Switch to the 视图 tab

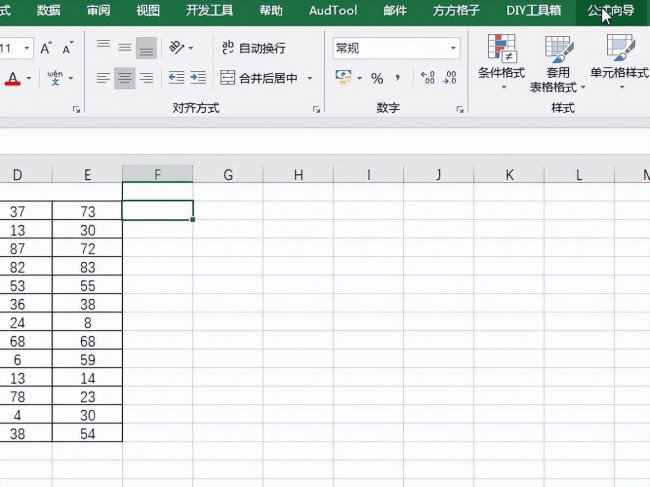(148, 10)
